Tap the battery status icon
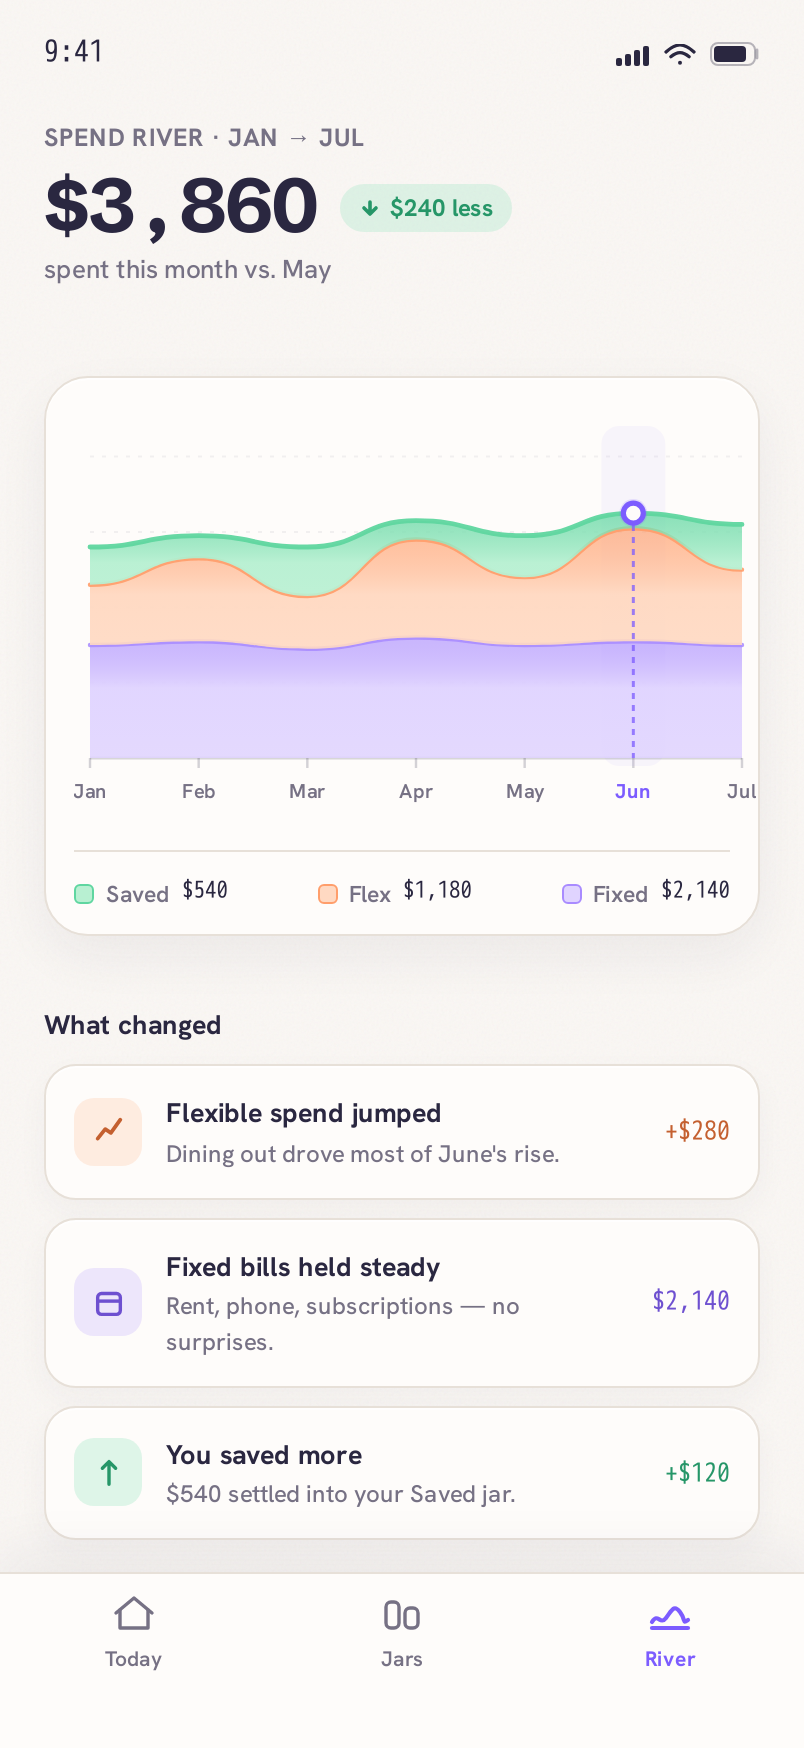Screen dimensions: 804x1748 click(734, 54)
